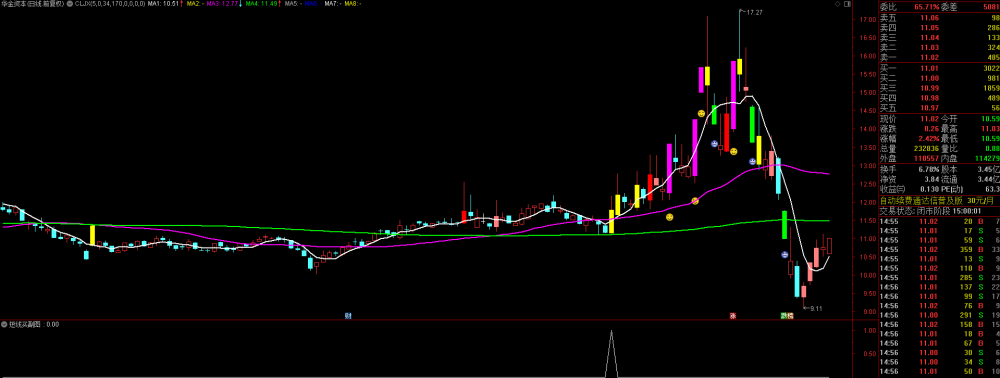Click the MA5 label
This screenshot has width=1000, height=378.
[x=293, y=4]
